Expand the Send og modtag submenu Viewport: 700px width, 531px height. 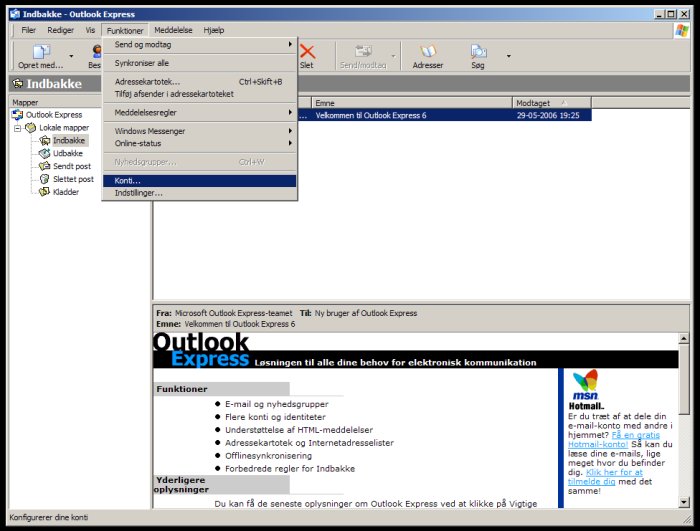pos(200,44)
